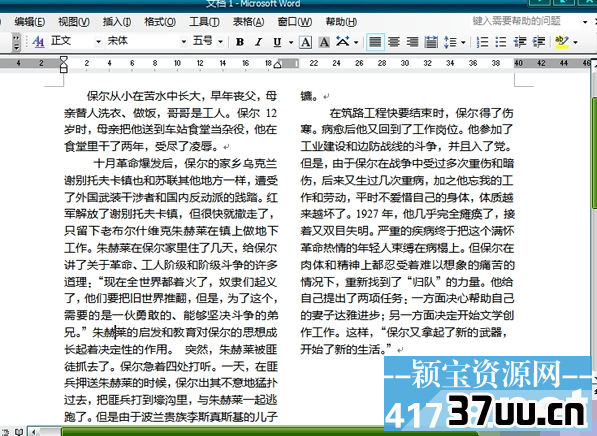
Task: Open the 工具(T) menu
Action: 204,22
